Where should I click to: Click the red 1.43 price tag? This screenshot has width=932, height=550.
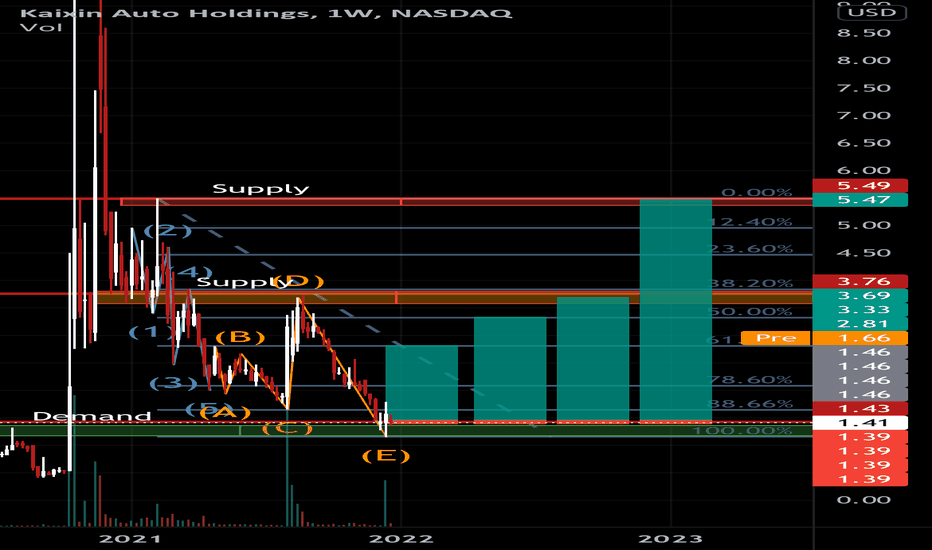(860, 408)
